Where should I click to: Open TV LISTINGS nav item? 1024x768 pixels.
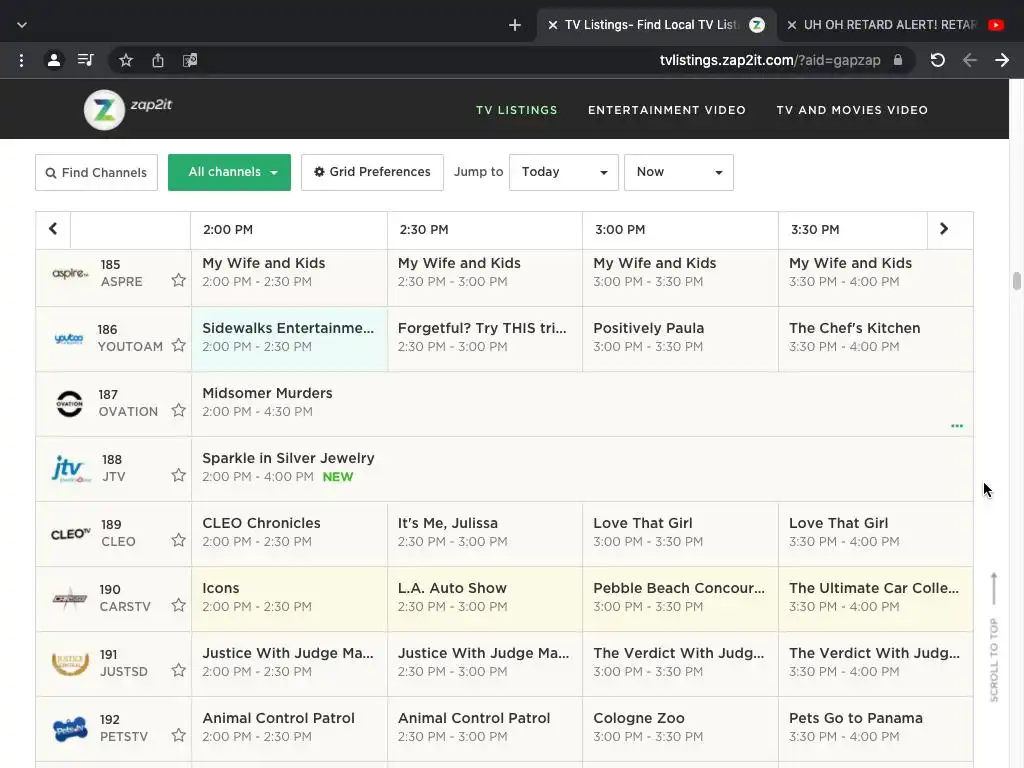click(517, 110)
